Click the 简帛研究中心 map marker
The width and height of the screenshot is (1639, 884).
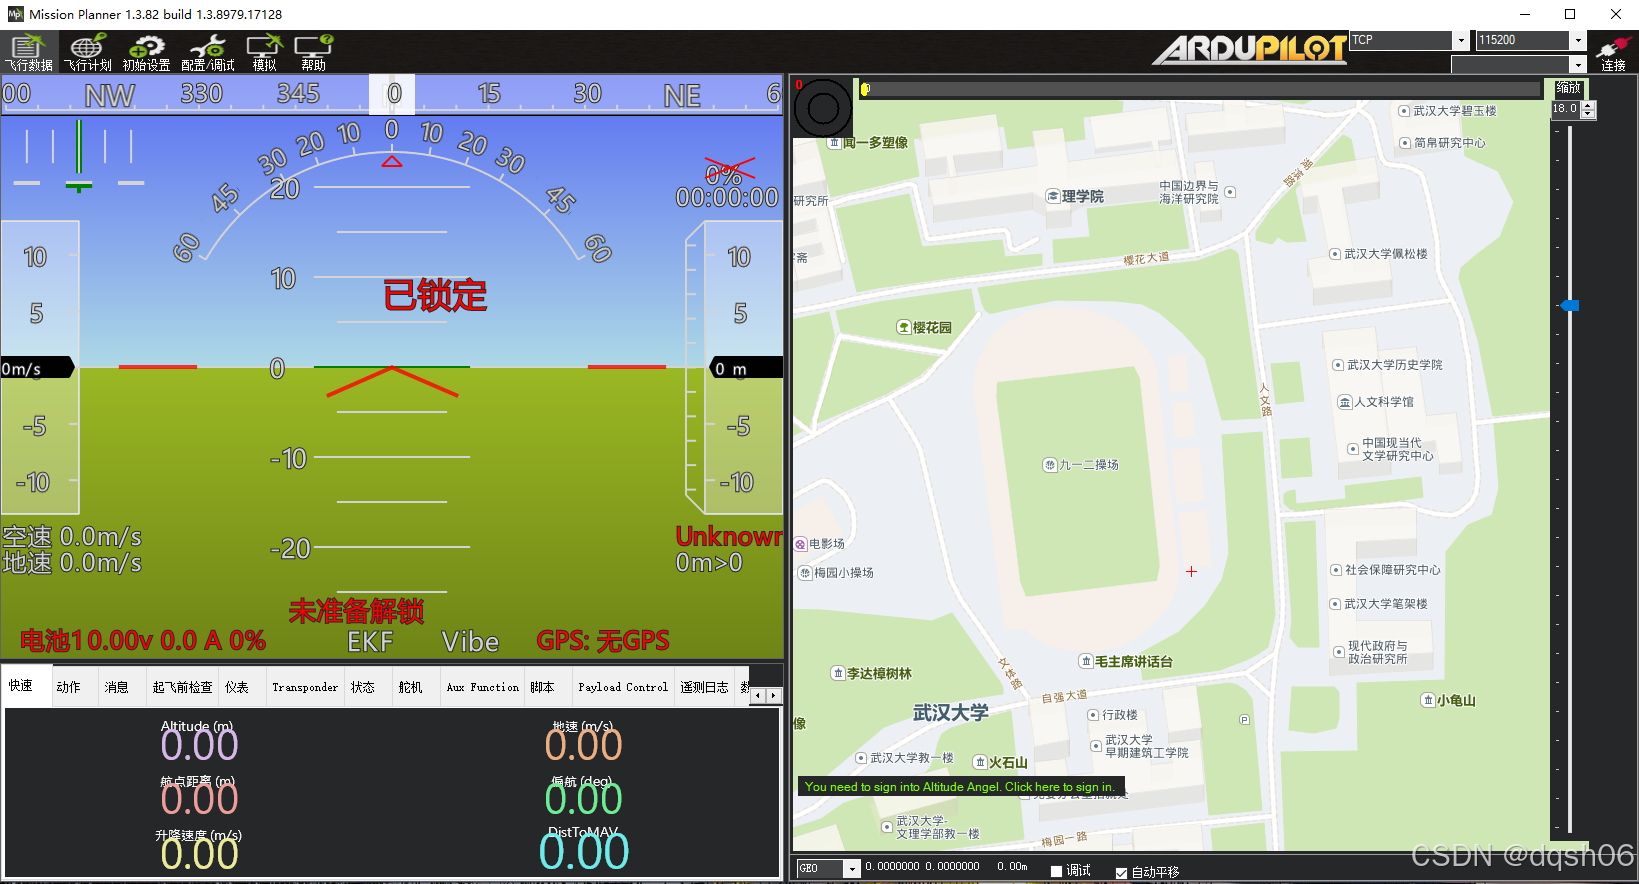click(1405, 143)
